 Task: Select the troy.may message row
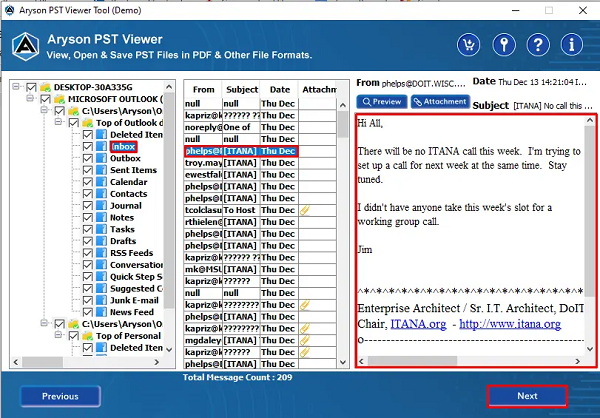tap(260, 163)
